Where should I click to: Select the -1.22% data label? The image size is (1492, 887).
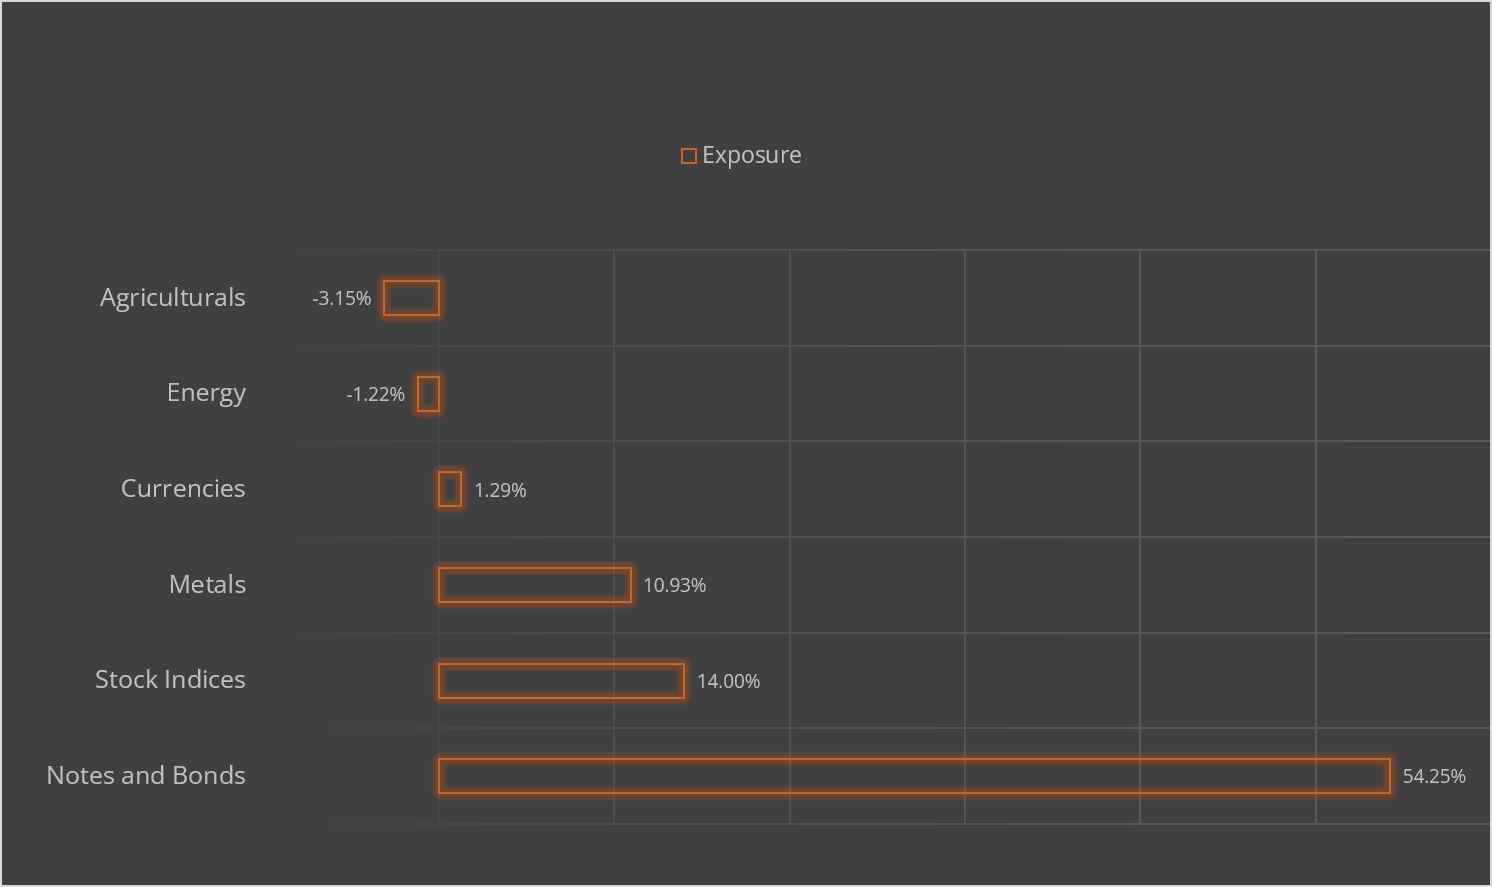click(375, 395)
